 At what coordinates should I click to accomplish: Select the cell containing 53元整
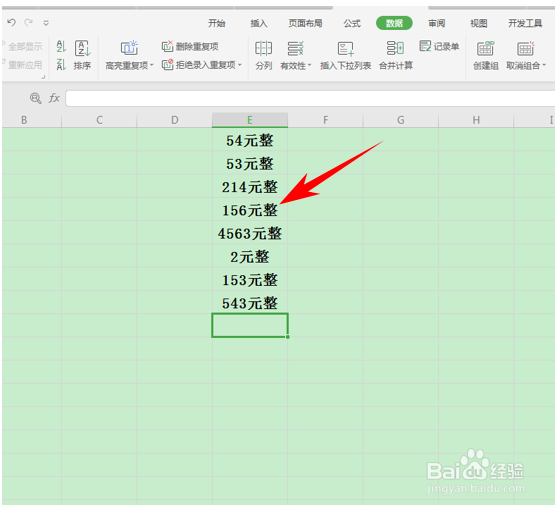[x=250, y=163]
